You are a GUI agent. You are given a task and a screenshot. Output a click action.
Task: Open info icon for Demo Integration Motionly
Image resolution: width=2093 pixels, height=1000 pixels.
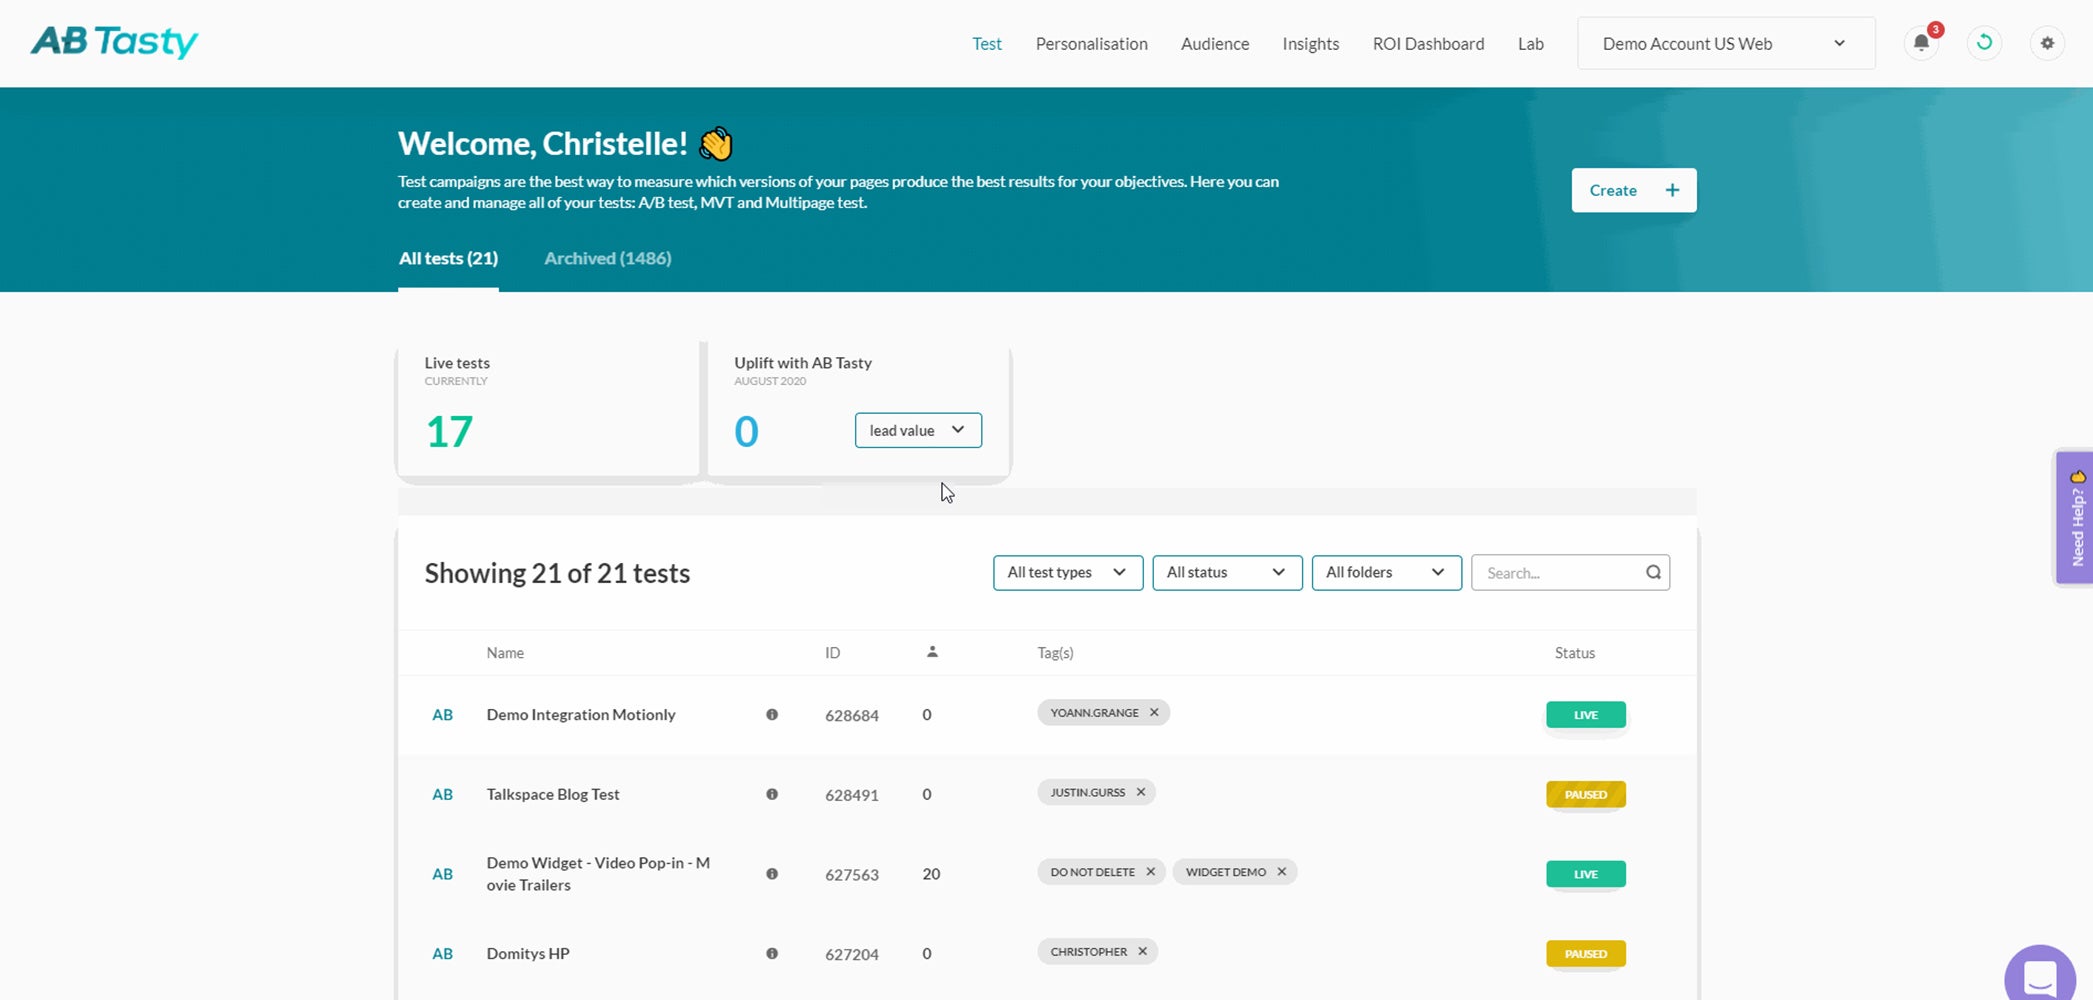pos(772,714)
